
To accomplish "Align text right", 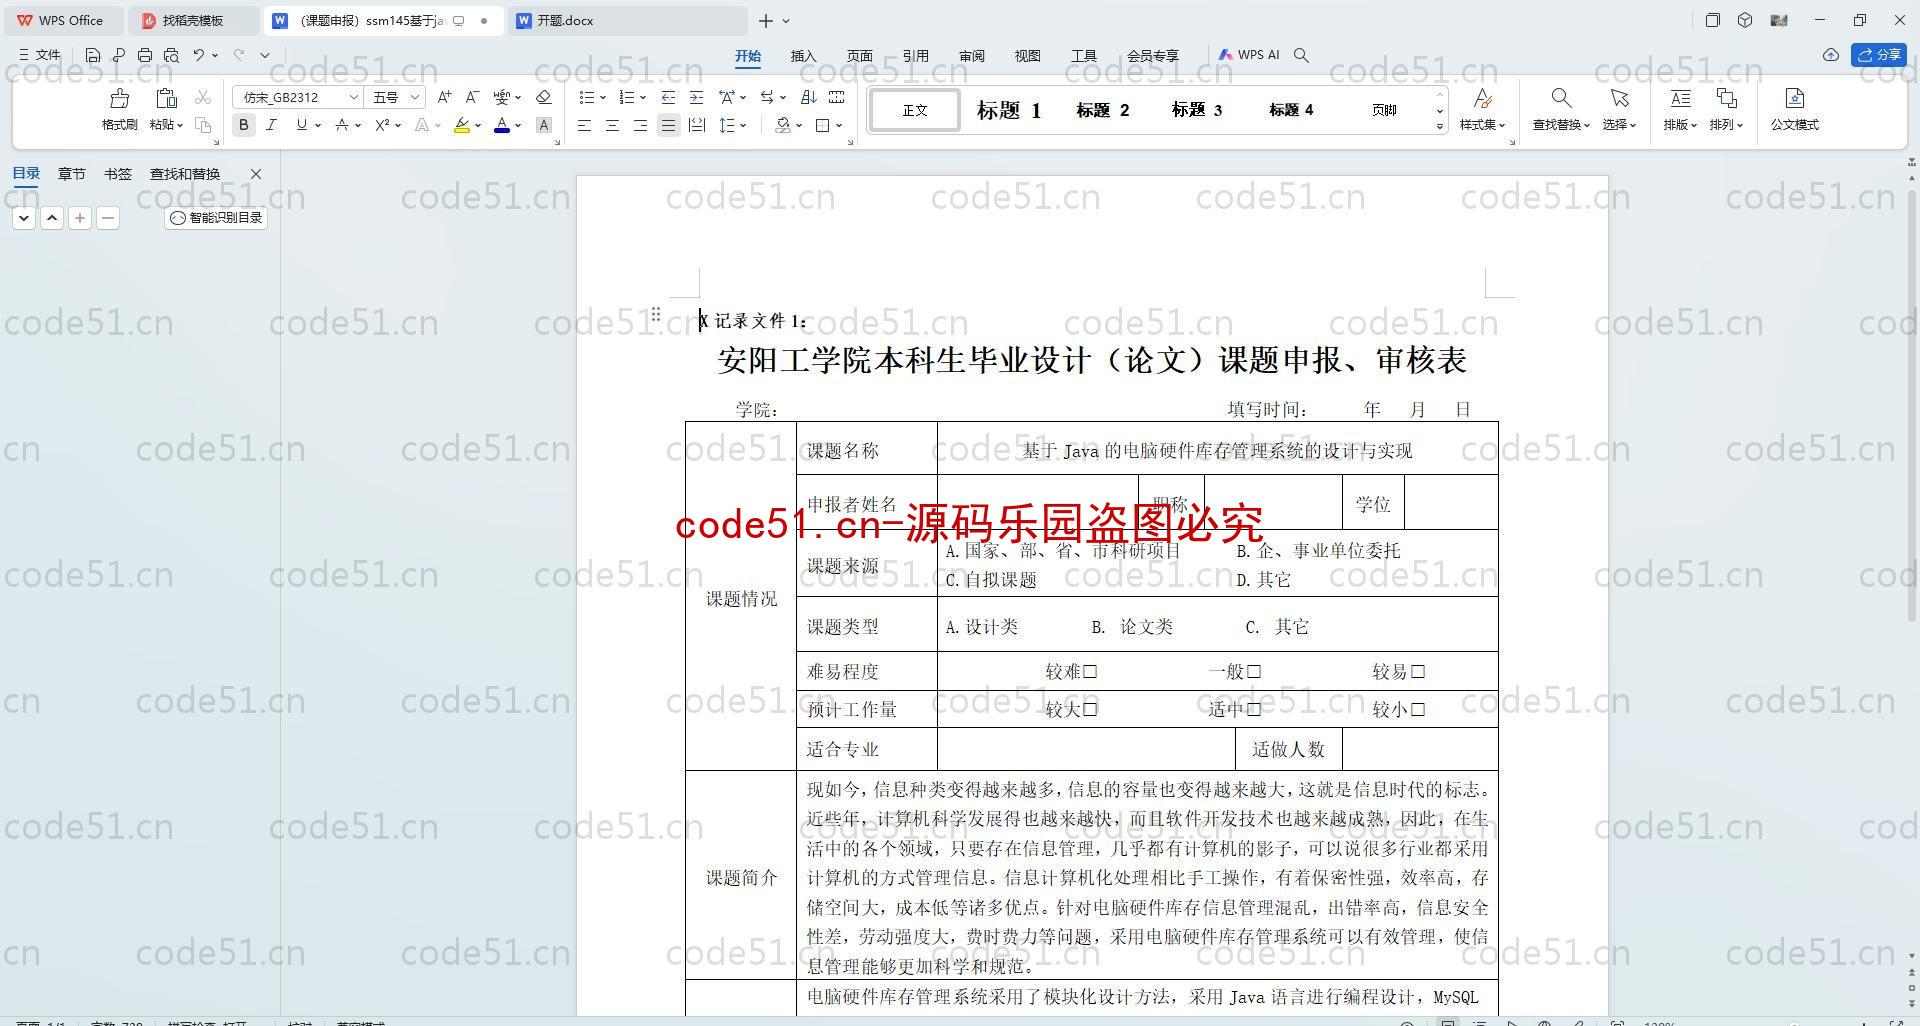I will 640,125.
